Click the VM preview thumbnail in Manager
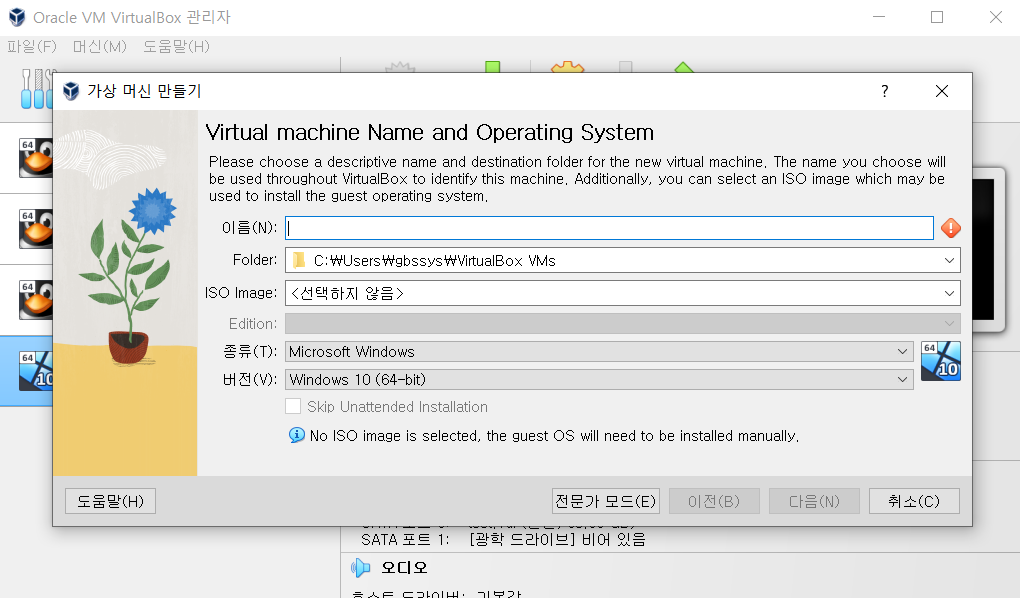Image resolution: width=1020 pixels, height=598 pixels. (989, 250)
